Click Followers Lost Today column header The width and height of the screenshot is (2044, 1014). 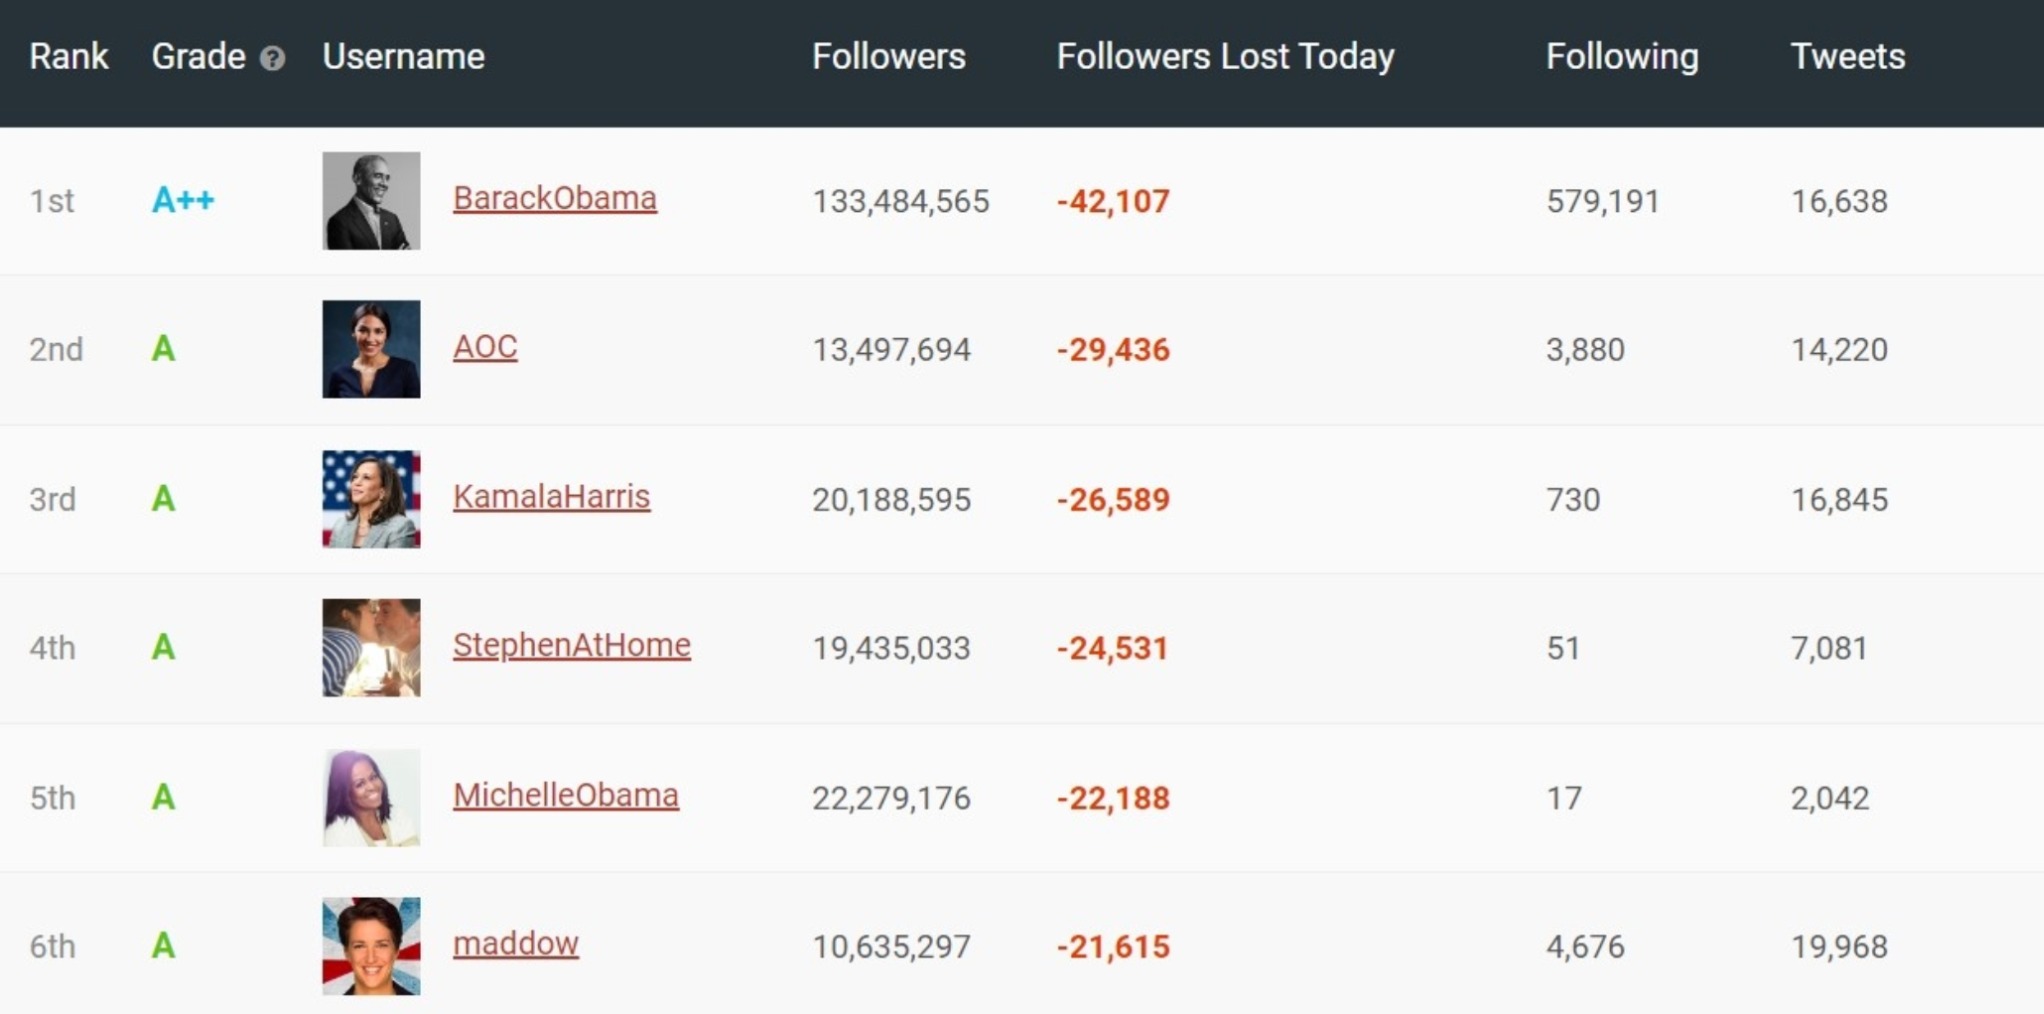click(x=1225, y=57)
